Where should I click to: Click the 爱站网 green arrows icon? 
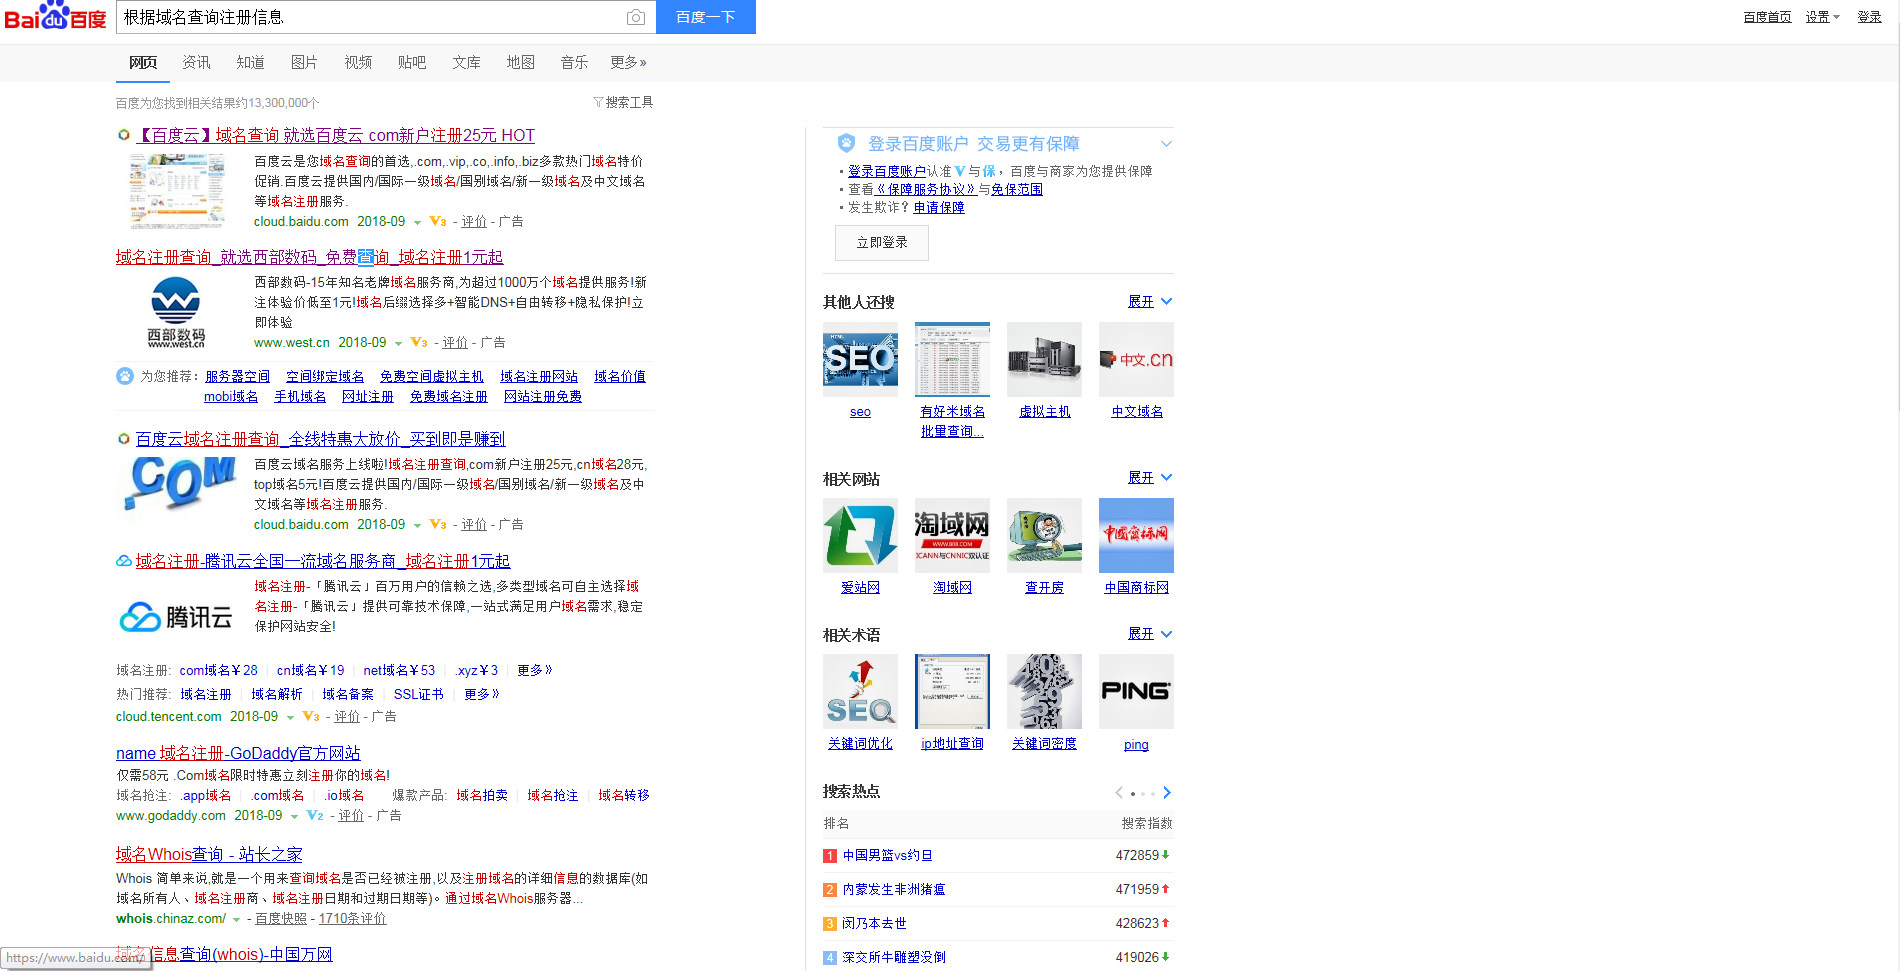tap(860, 535)
